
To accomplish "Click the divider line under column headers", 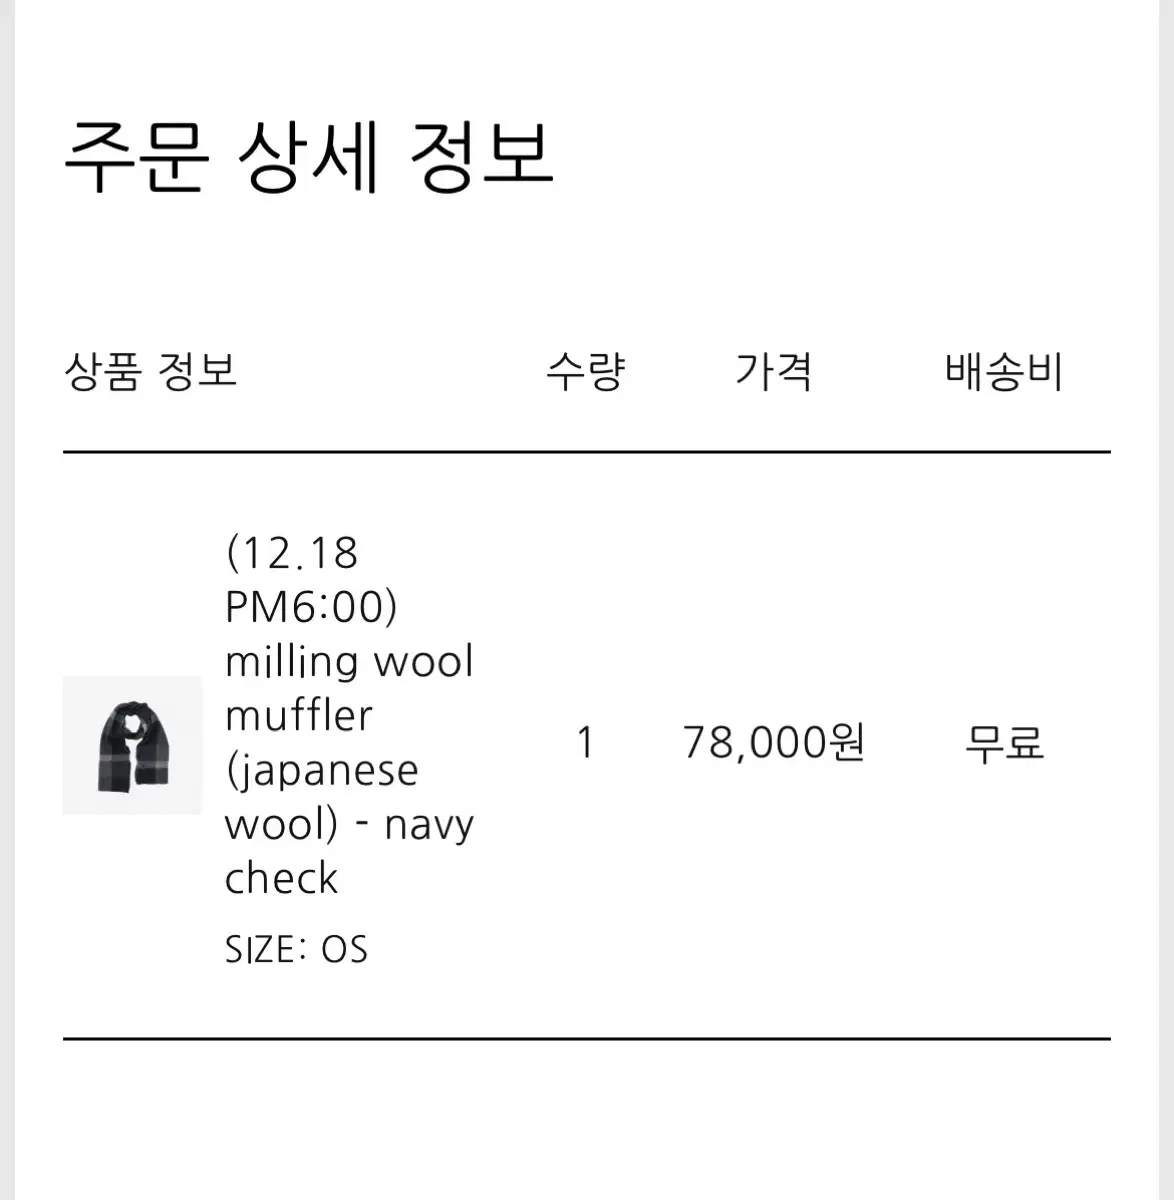I will (x=587, y=452).
